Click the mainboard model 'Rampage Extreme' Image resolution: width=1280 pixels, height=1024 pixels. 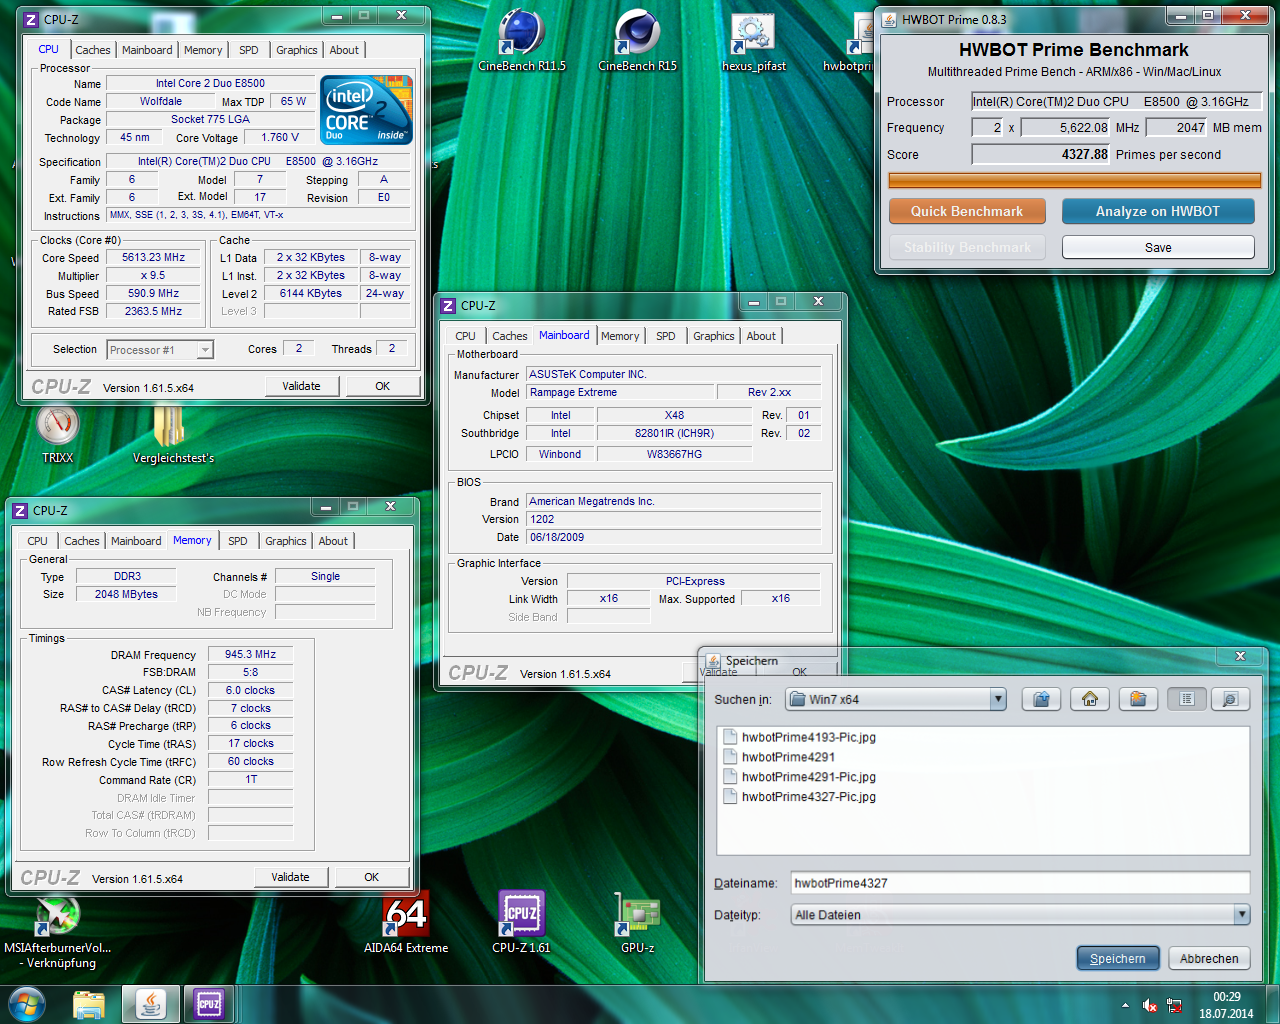tap(620, 392)
